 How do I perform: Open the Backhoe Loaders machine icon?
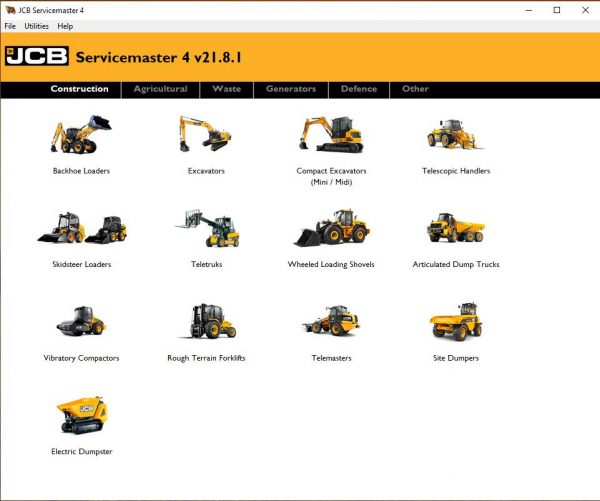pyautogui.click(x=81, y=134)
